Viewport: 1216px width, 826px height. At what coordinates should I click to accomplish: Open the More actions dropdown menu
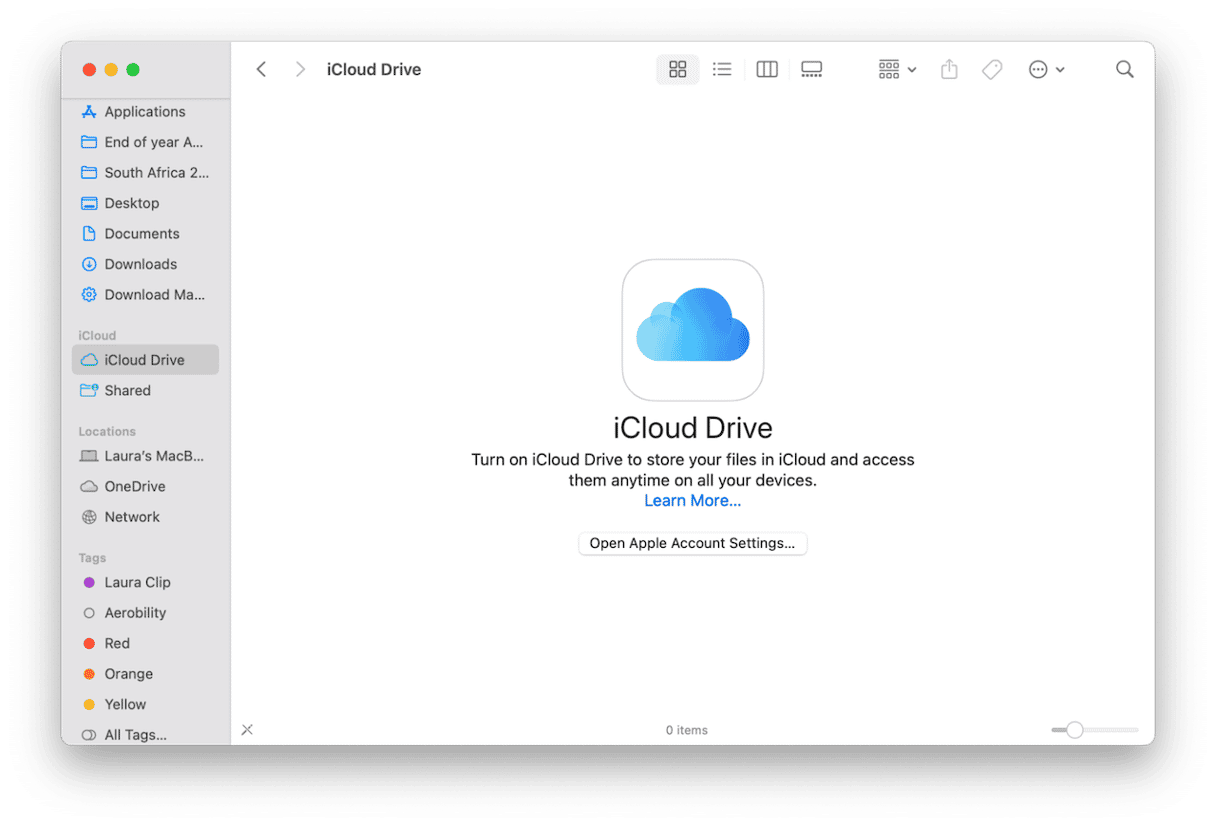[x=1046, y=69]
